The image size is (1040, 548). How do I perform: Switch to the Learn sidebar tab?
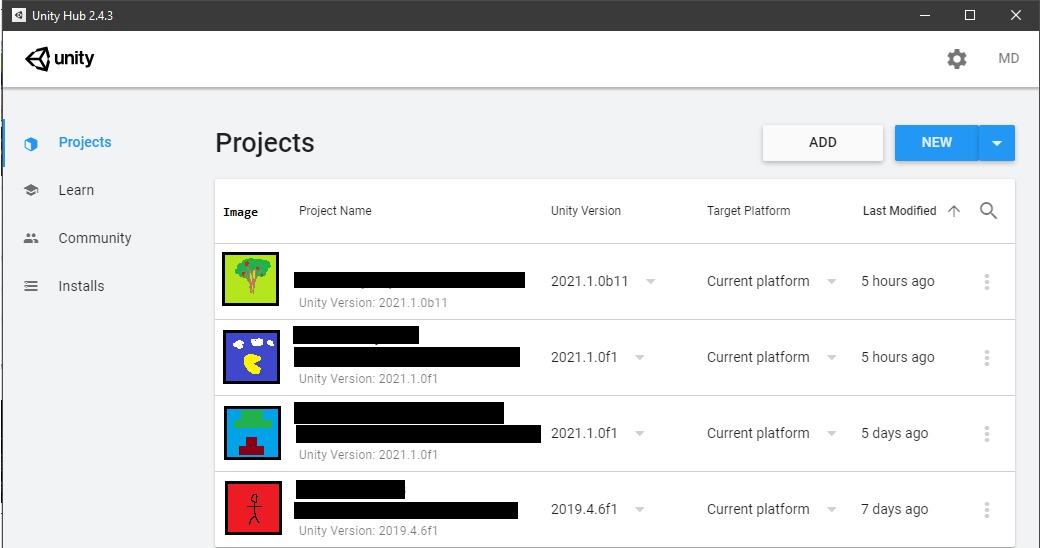(76, 190)
